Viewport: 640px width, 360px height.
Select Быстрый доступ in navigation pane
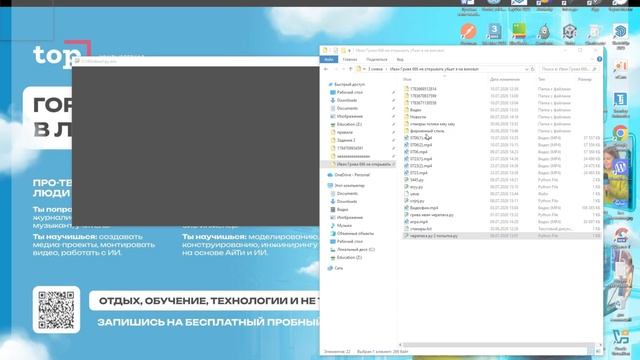point(349,84)
